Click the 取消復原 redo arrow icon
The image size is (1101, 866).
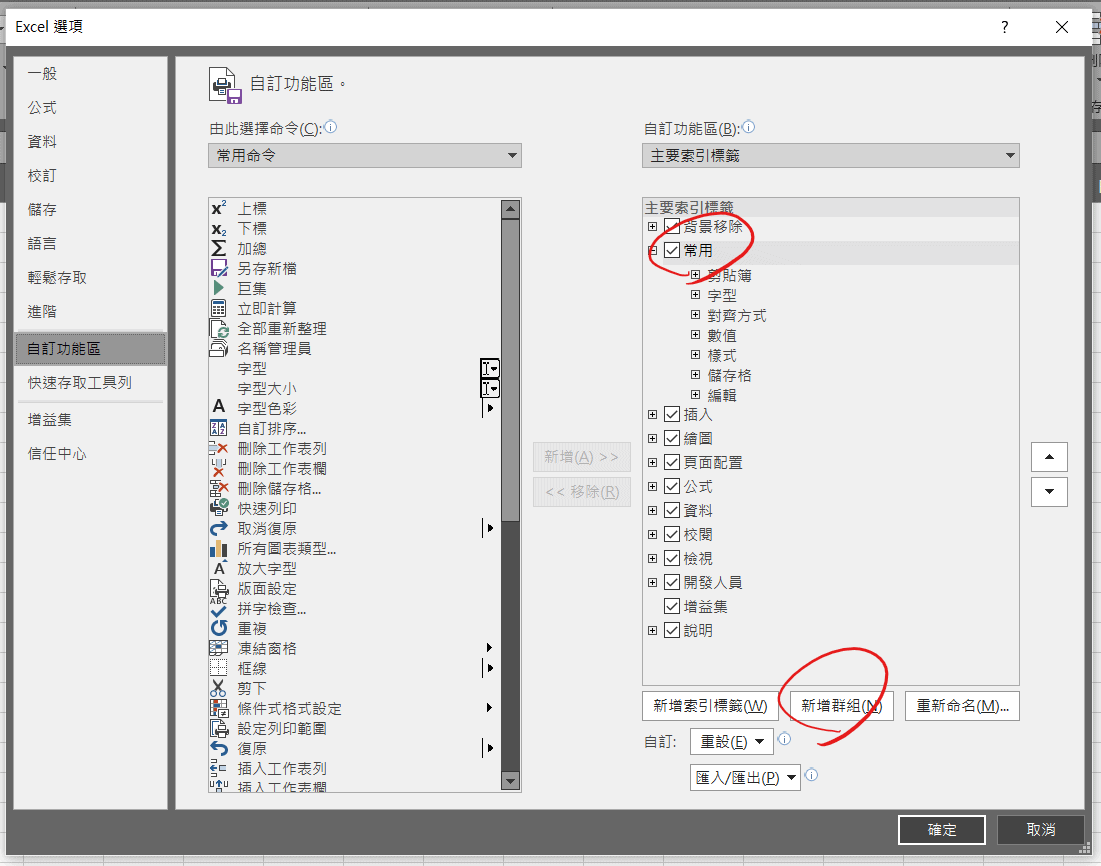tap(218, 528)
